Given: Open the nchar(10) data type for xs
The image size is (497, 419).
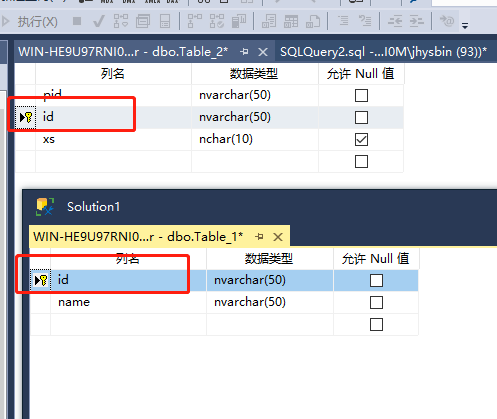Looking at the screenshot, I should (x=255, y=139).
